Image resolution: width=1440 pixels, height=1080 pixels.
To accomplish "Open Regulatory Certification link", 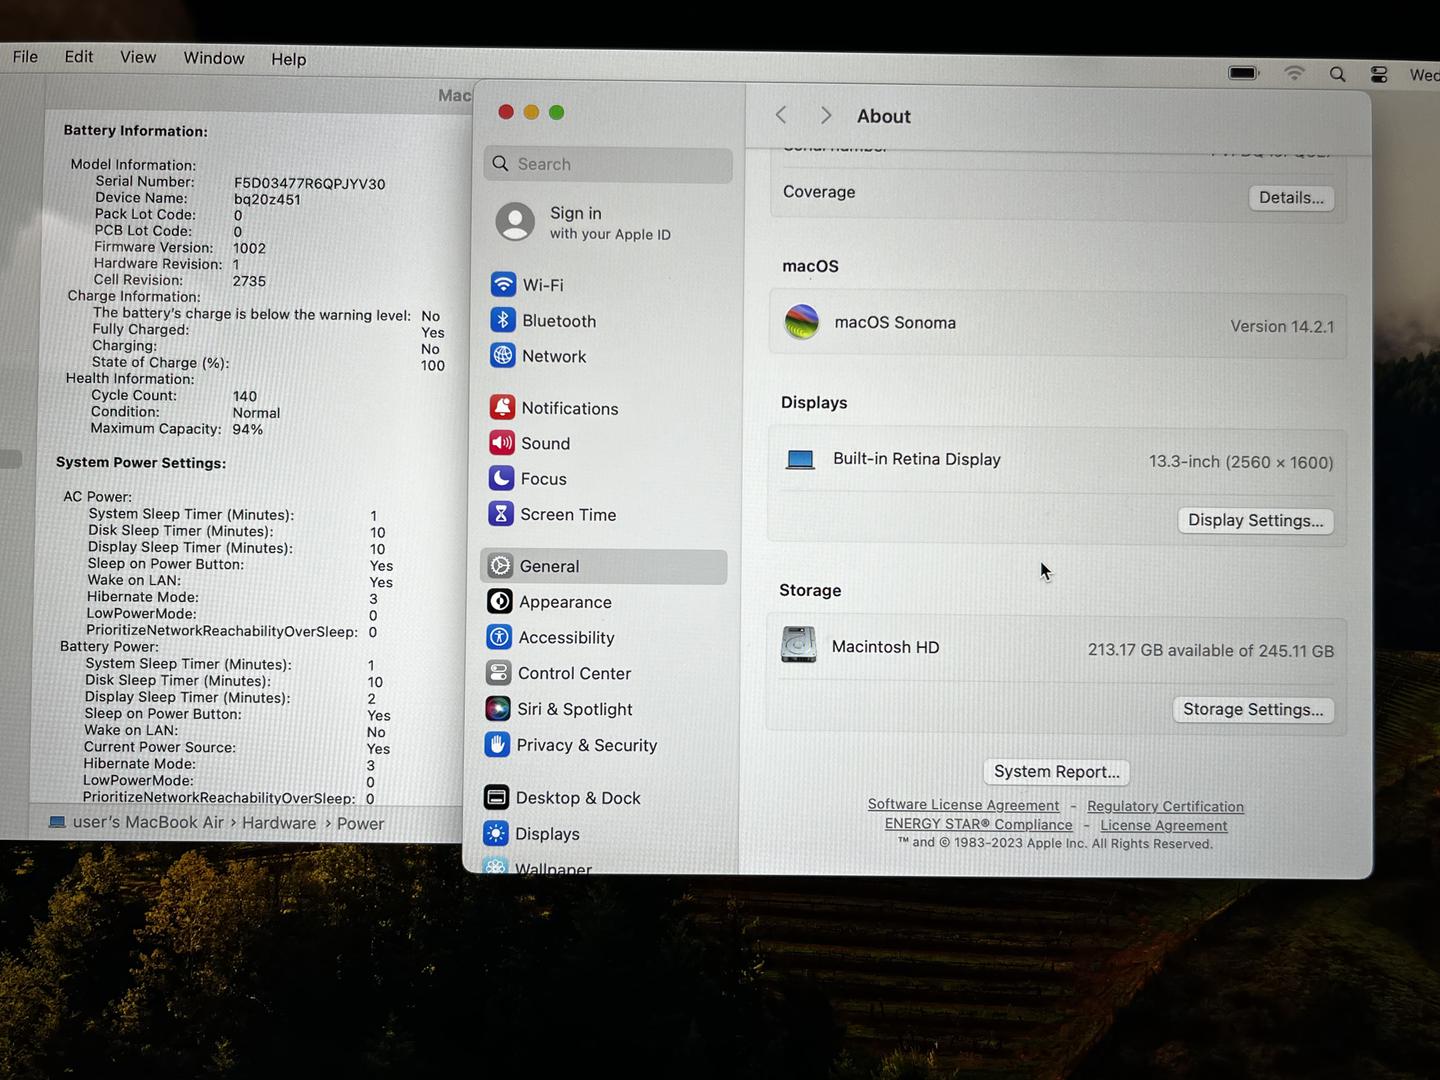I will coord(1165,806).
